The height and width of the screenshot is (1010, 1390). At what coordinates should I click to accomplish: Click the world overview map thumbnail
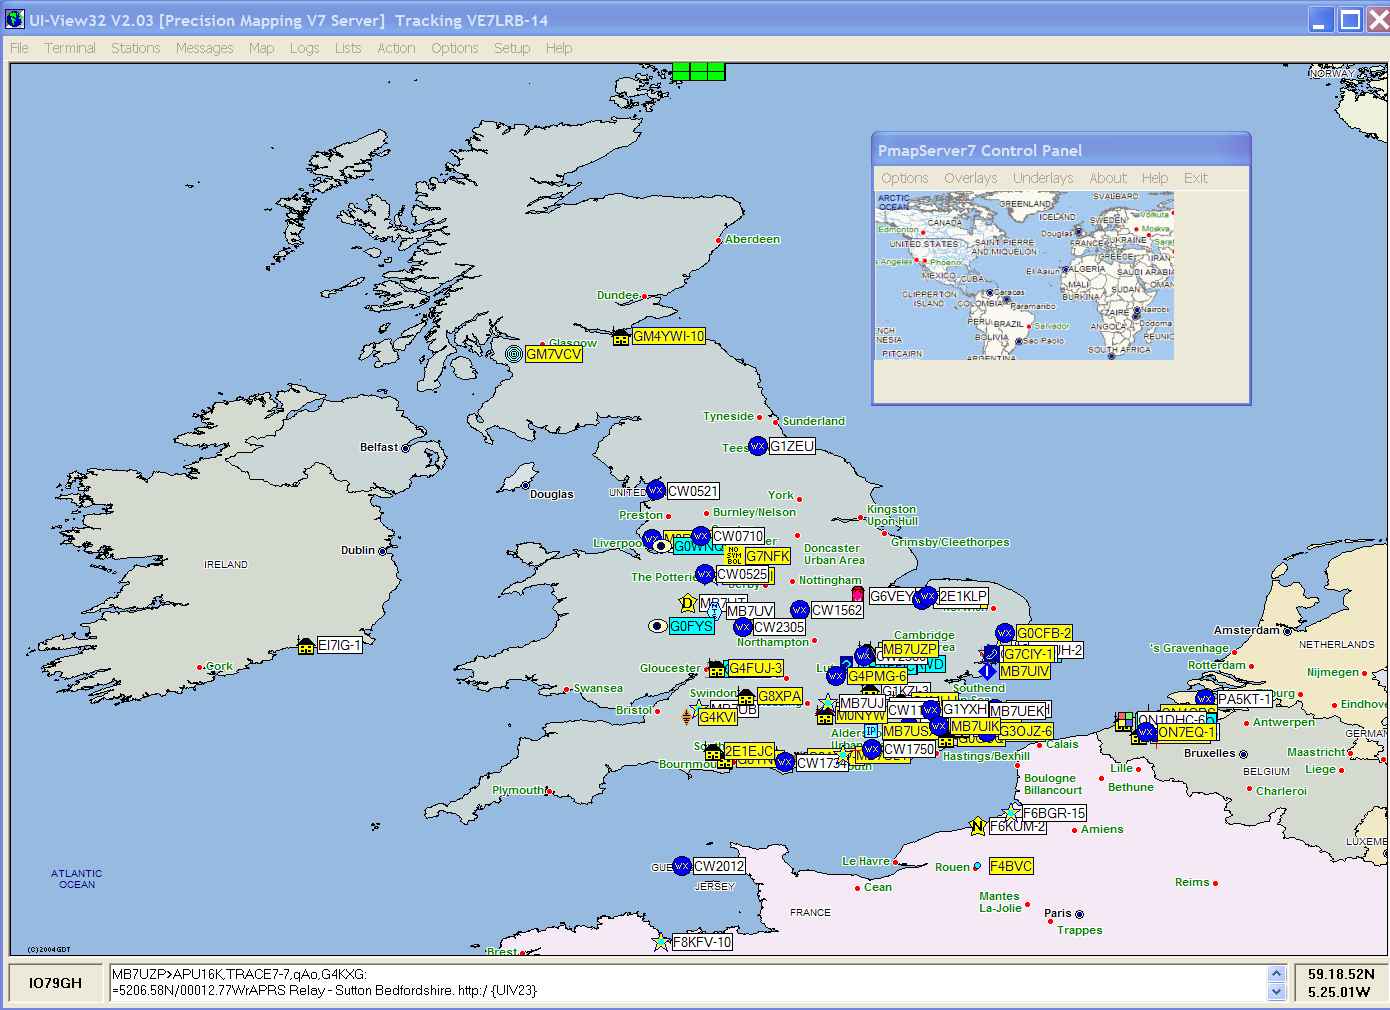click(1024, 275)
